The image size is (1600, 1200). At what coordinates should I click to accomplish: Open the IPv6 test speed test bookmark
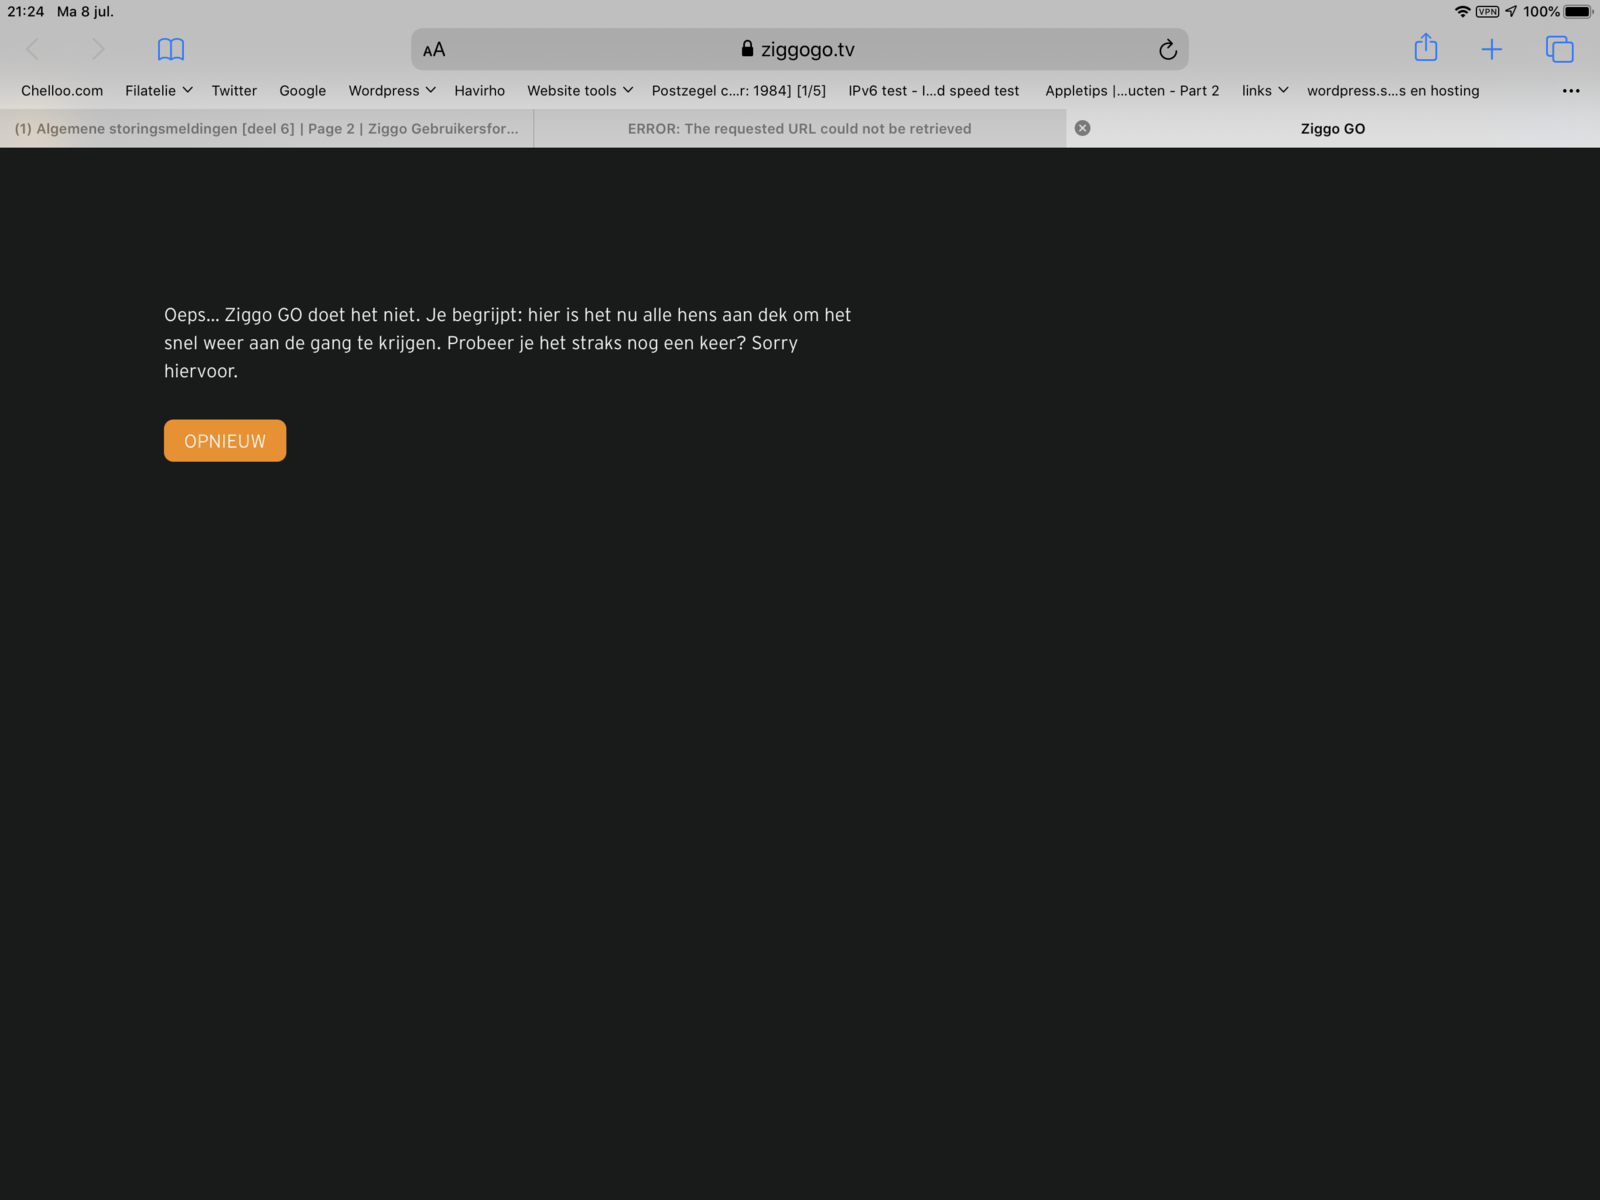click(x=934, y=90)
